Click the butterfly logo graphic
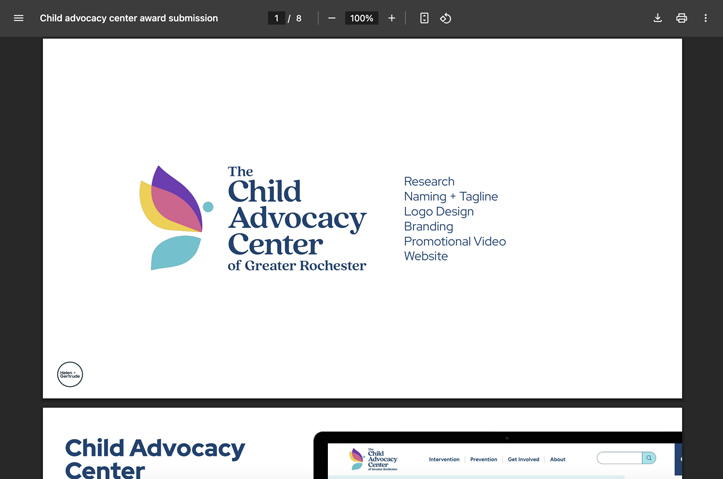Screen dimensions: 723x479 tap(176, 218)
